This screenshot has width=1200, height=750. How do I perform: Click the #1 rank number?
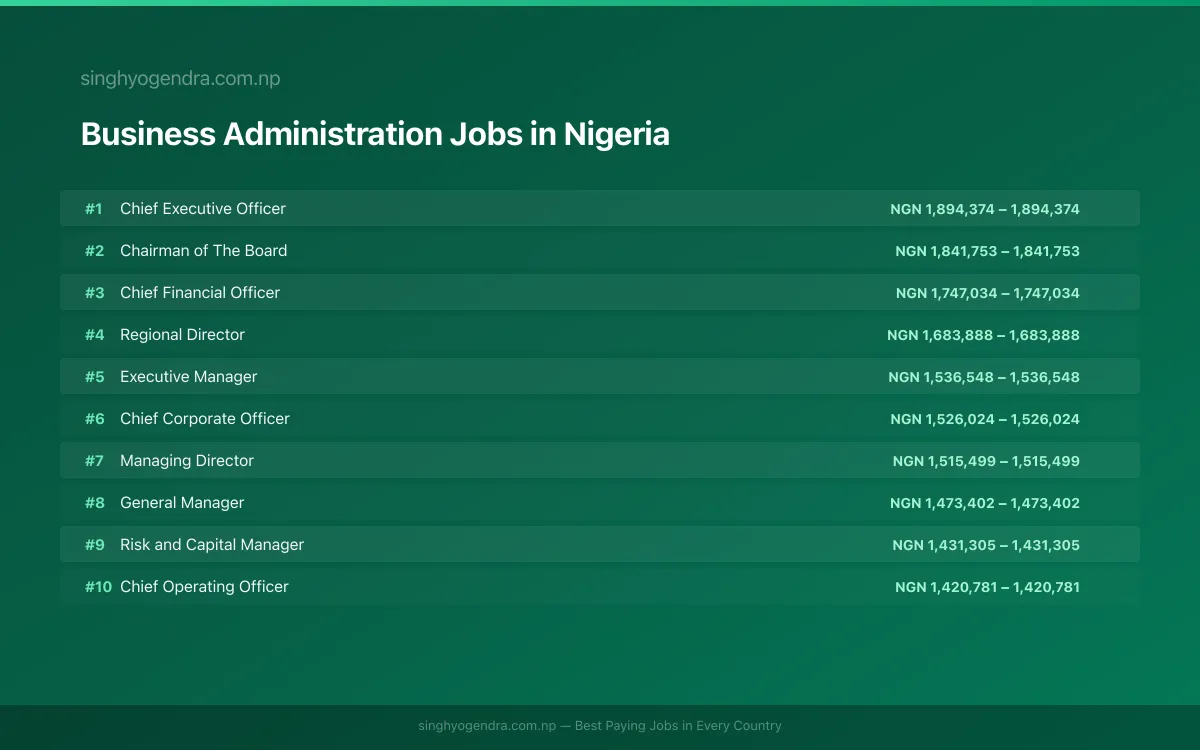point(94,209)
